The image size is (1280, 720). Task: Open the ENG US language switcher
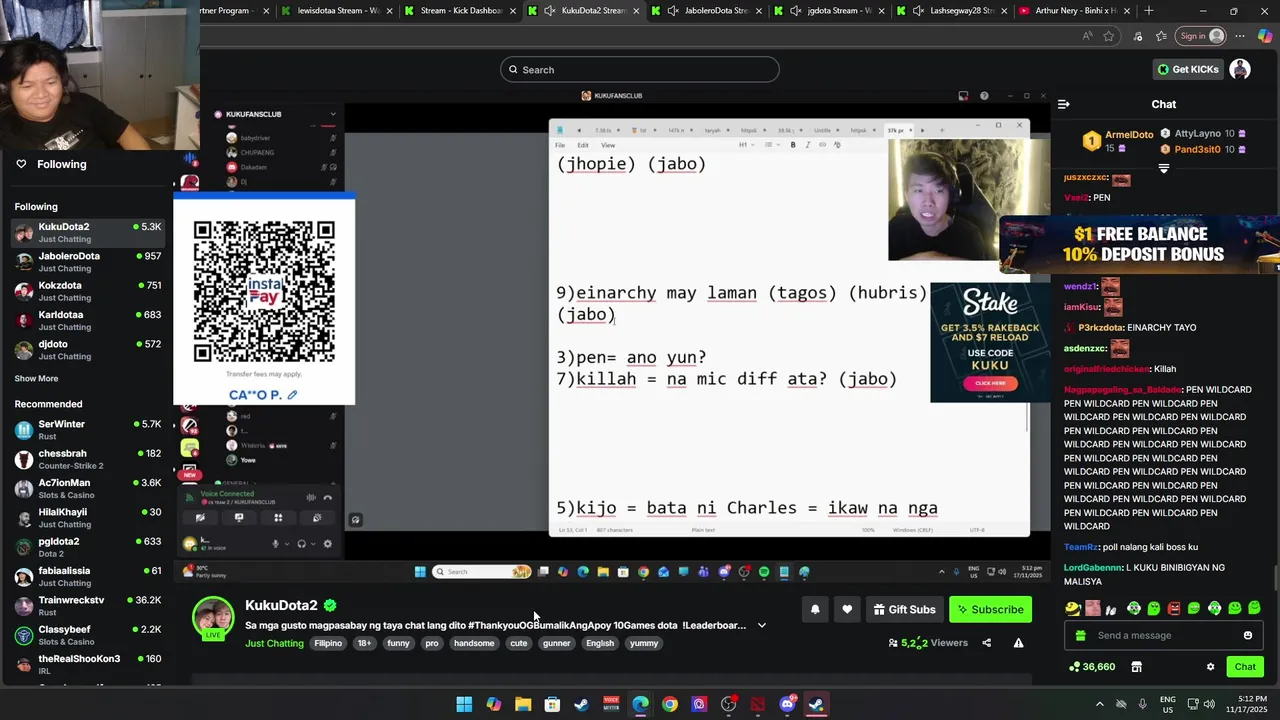click(1168, 704)
